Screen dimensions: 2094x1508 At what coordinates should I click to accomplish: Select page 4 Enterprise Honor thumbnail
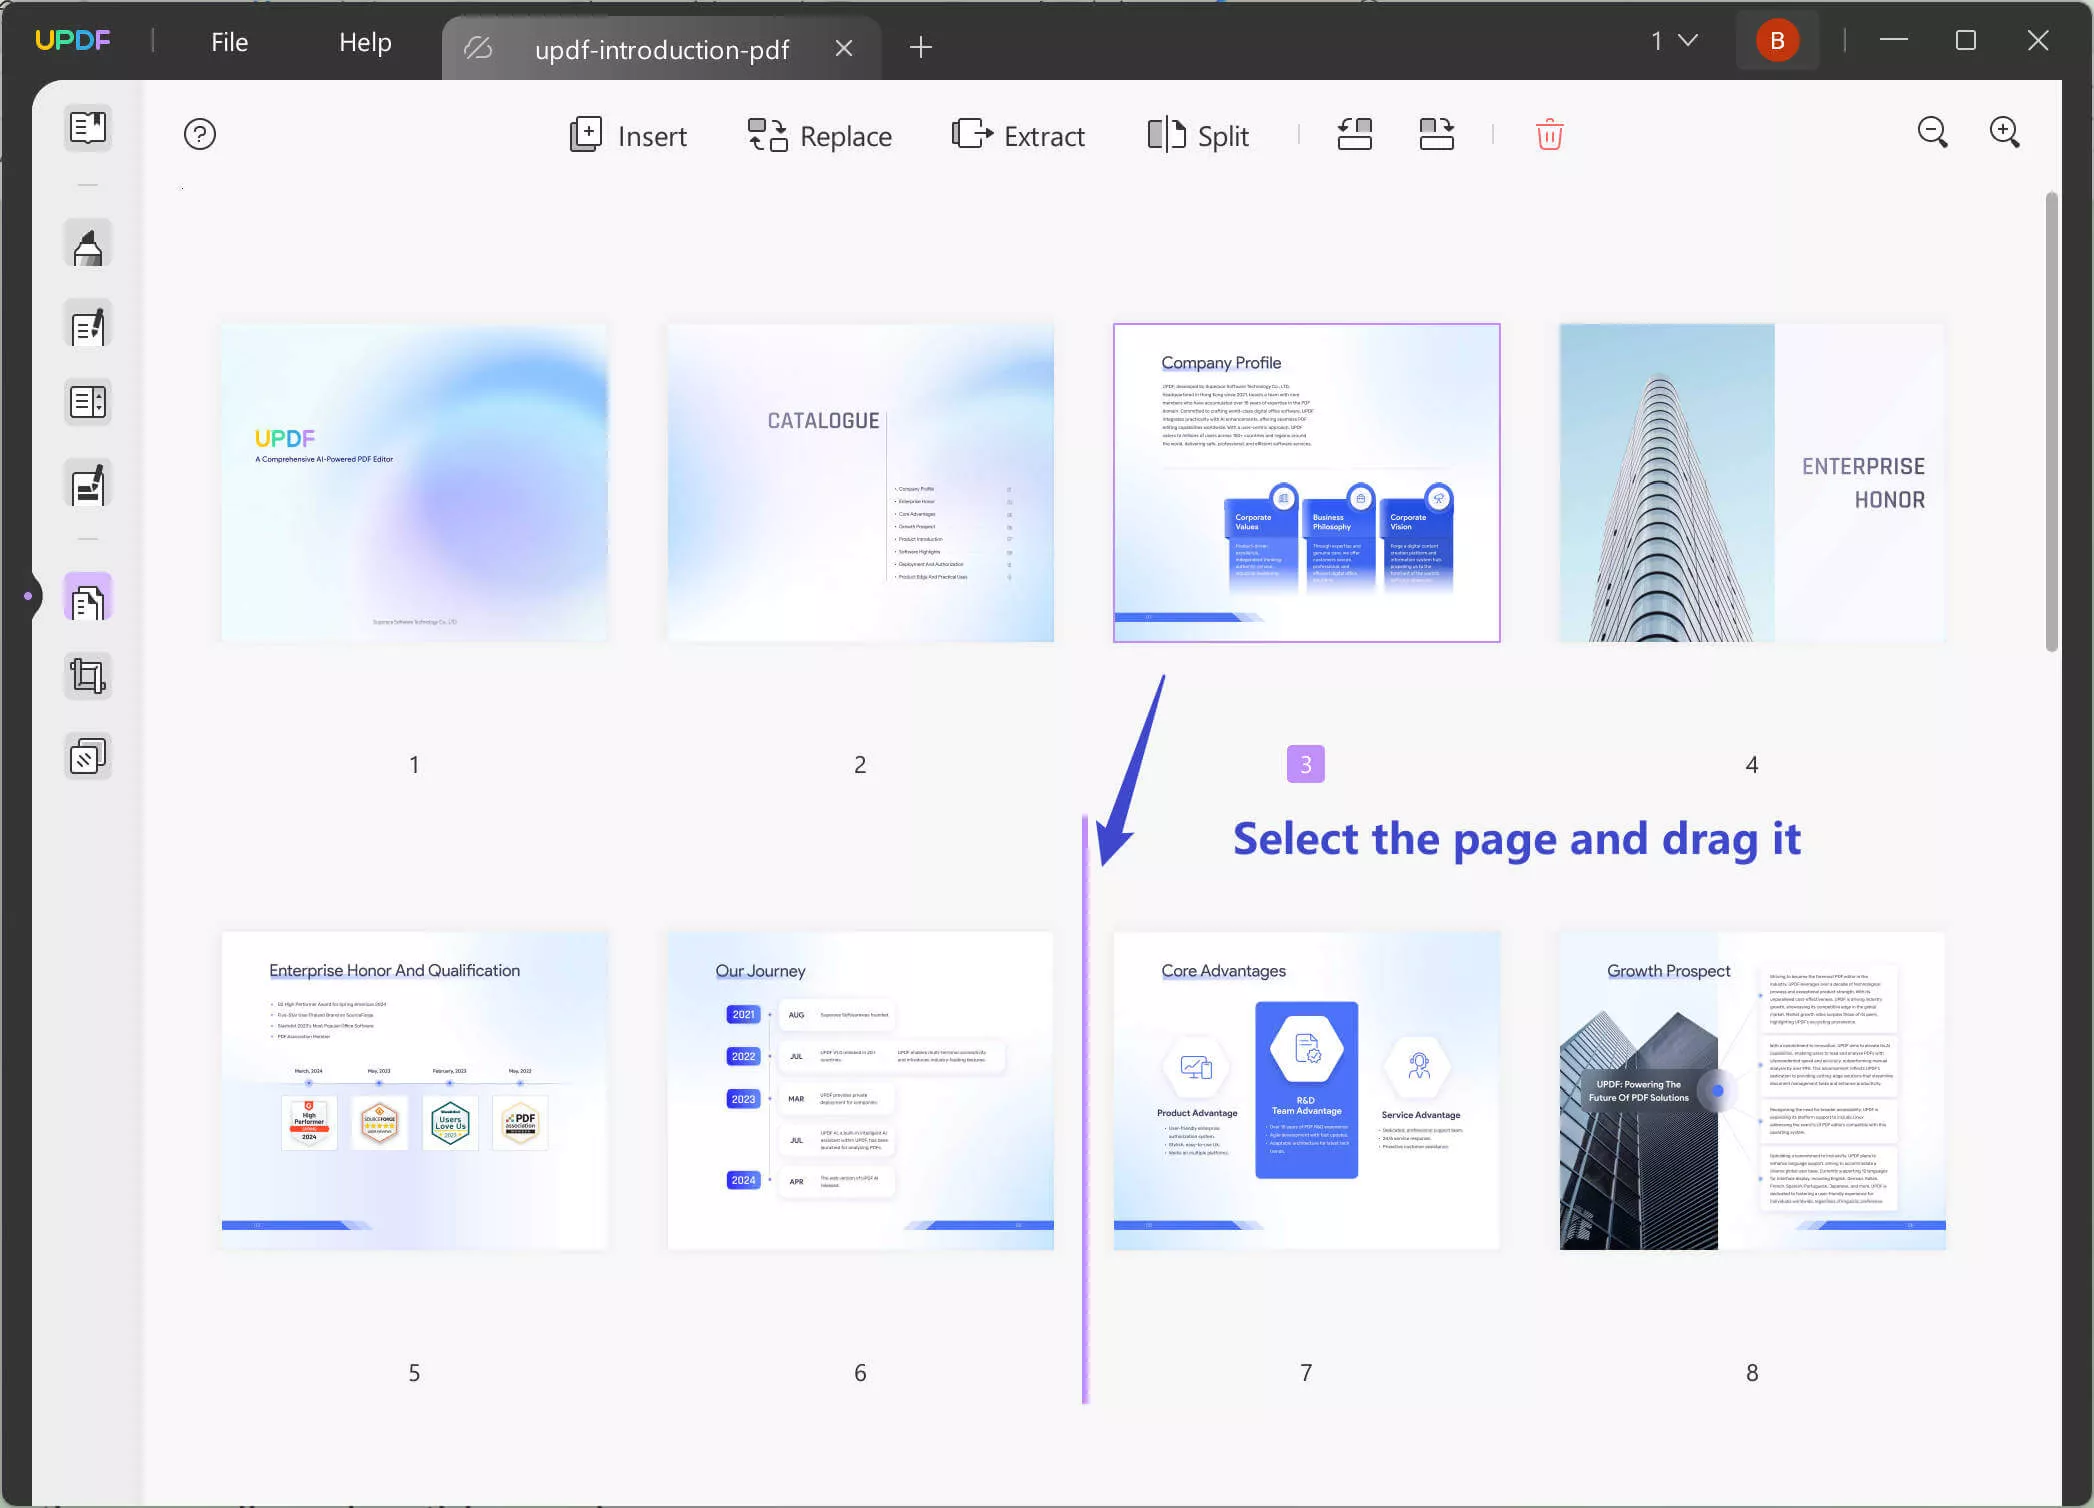point(1752,482)
